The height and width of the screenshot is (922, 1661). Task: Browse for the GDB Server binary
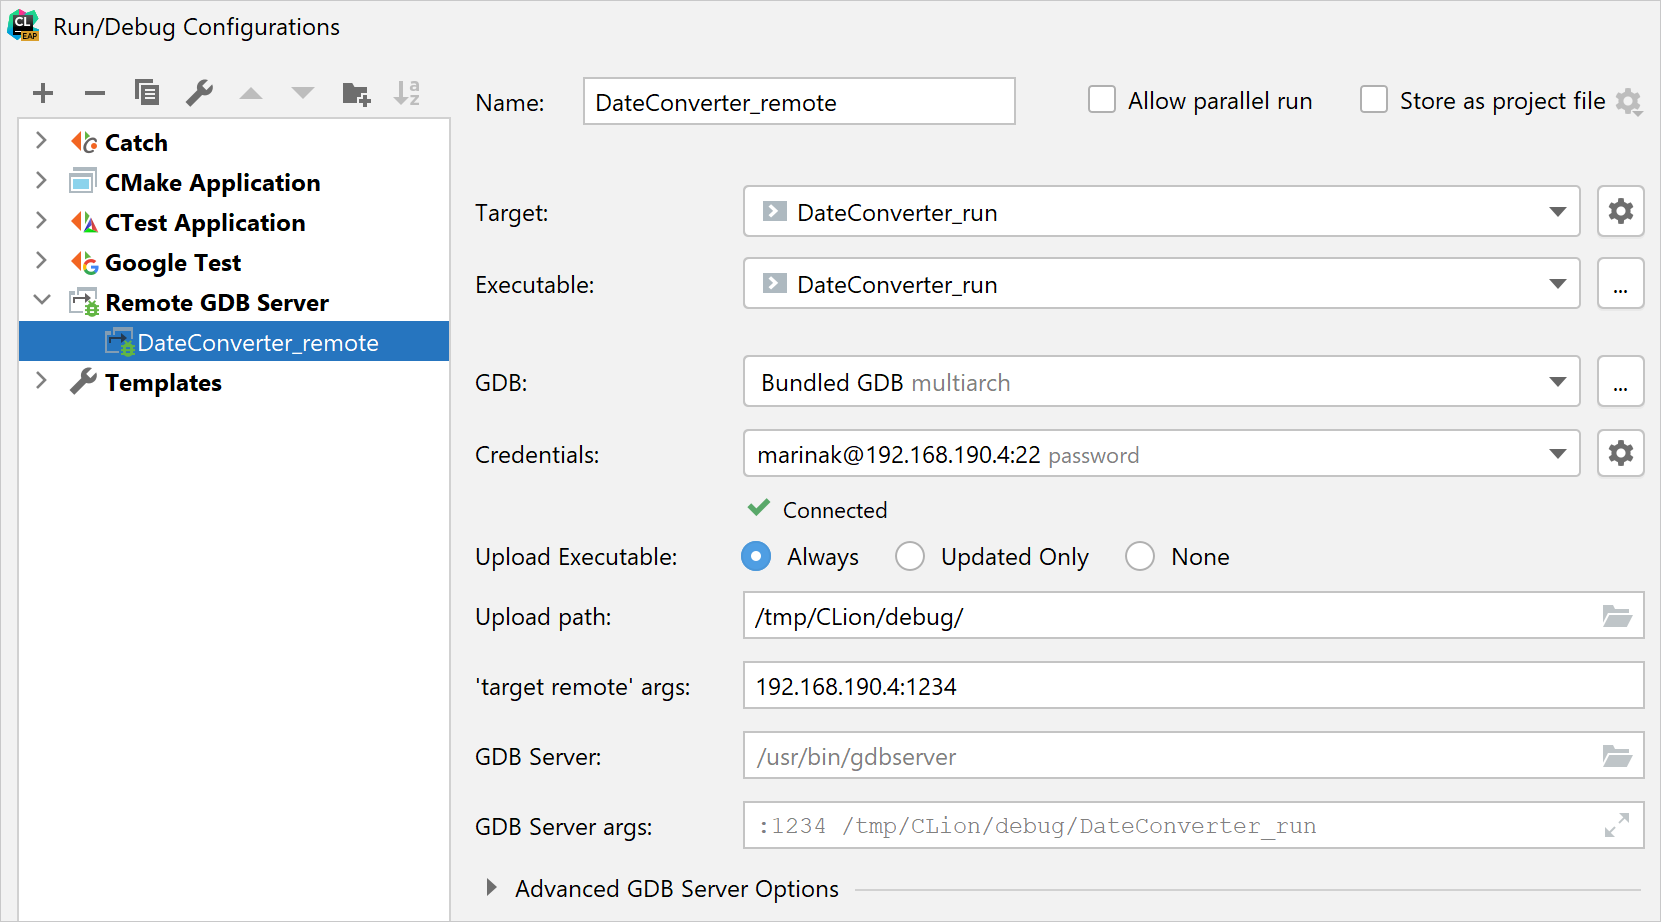[x=1618, y=756]
